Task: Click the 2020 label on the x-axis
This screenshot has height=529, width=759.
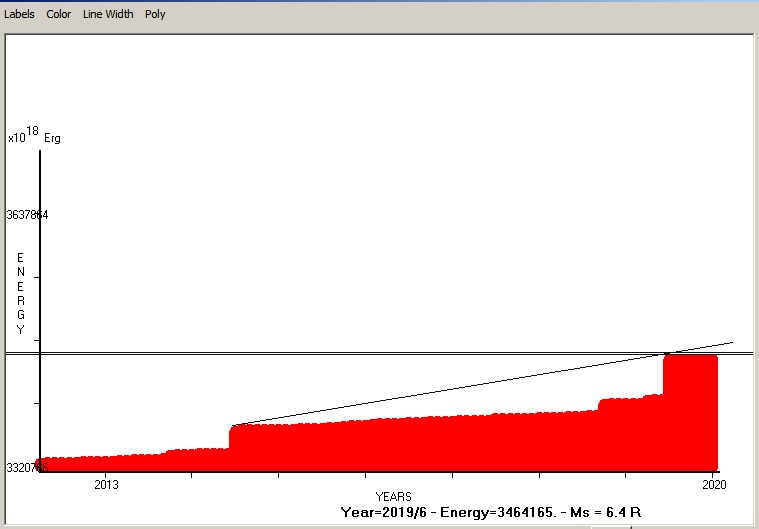Action: 713,485
